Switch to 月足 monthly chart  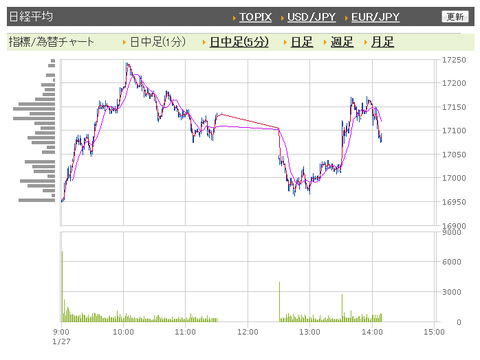(x=383, y=42)
